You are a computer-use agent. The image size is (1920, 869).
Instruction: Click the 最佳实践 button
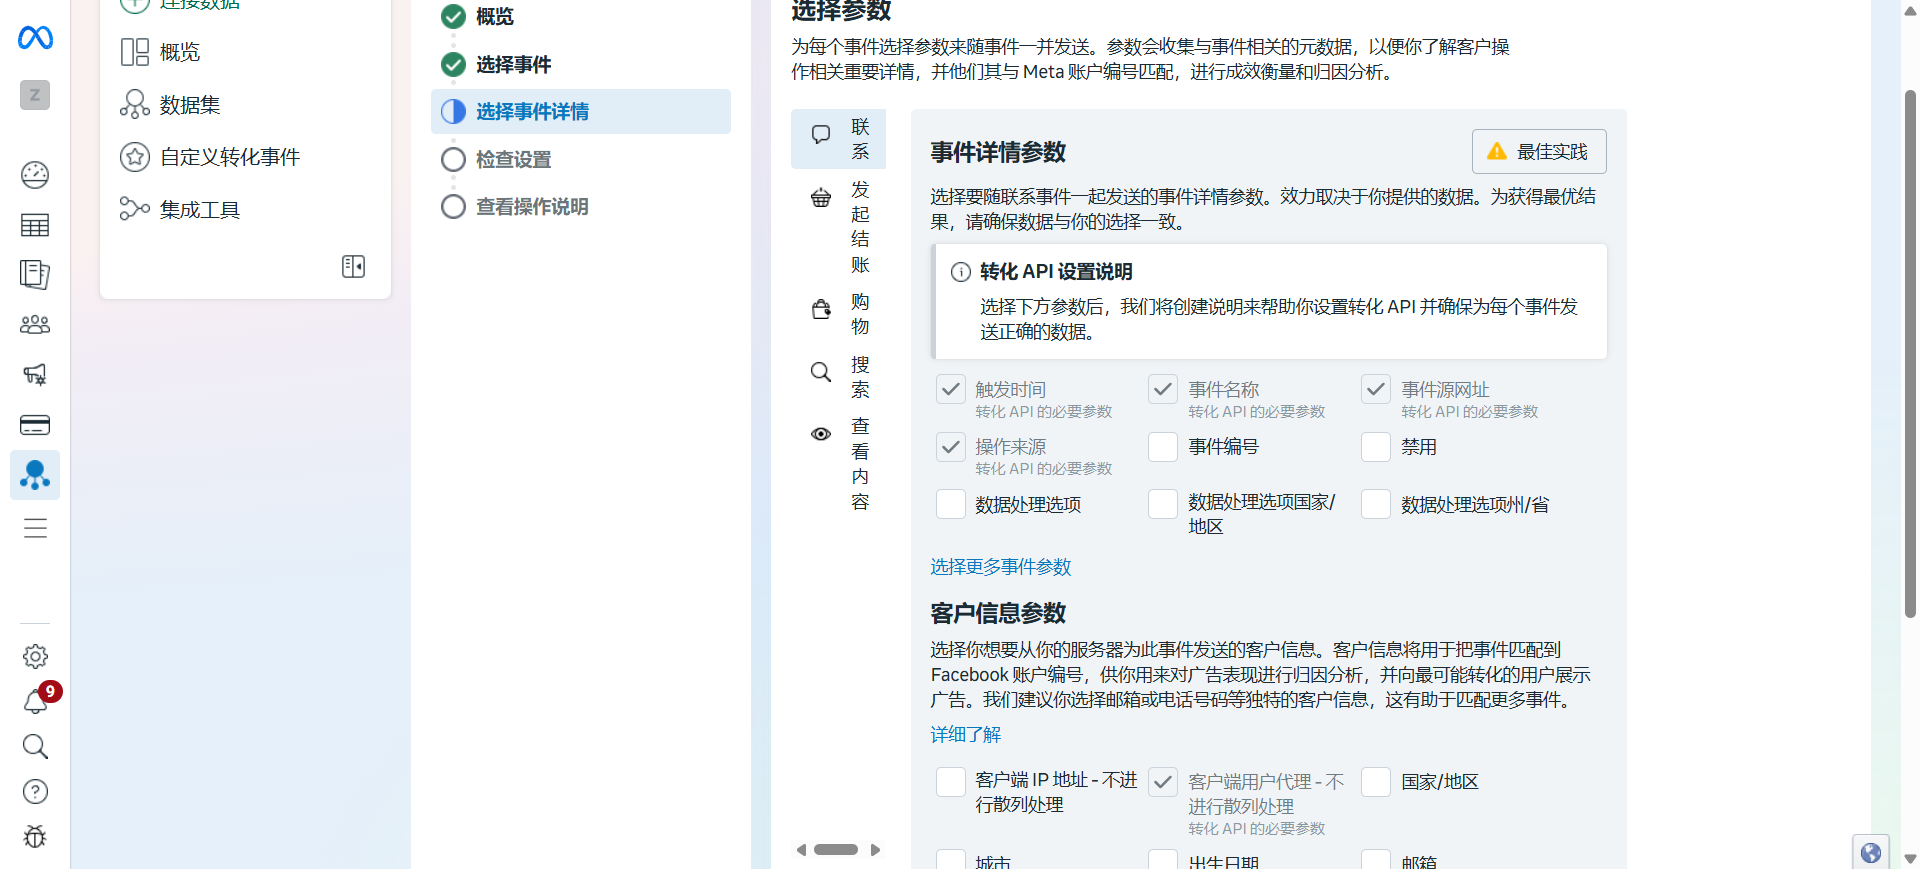point(1538,151)
